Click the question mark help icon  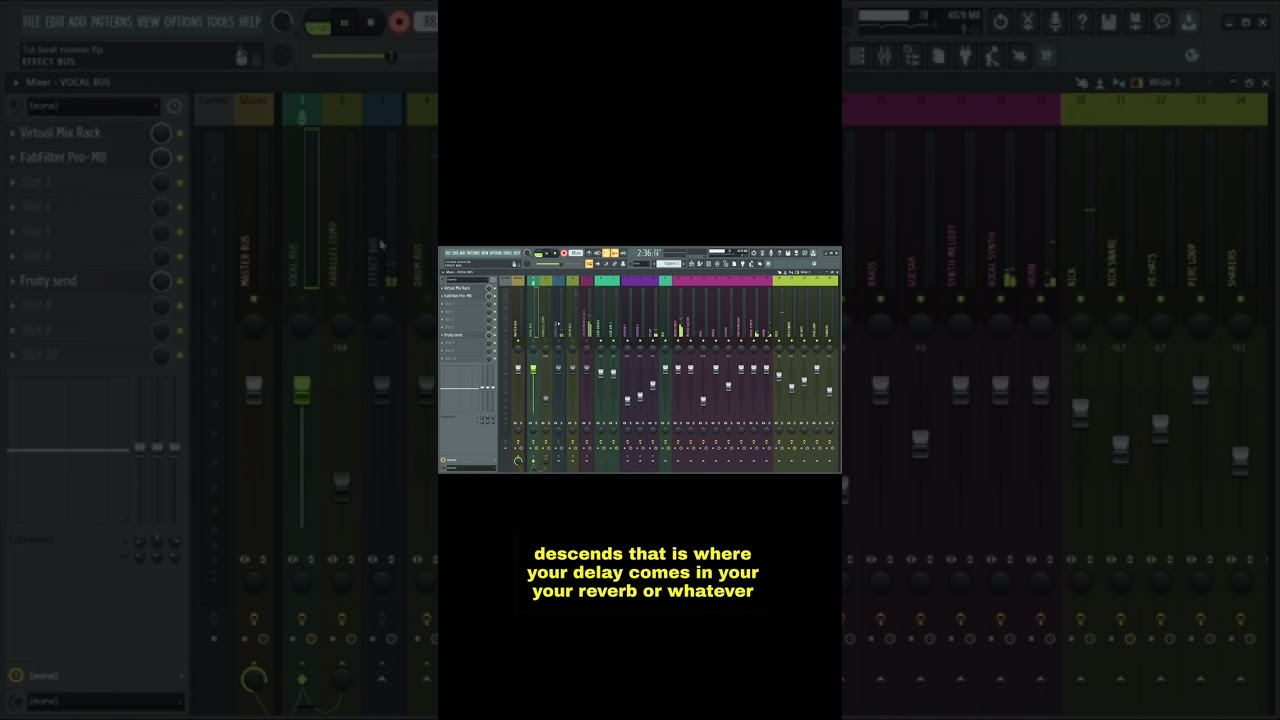pyautogui.click(x=779, y=253)
